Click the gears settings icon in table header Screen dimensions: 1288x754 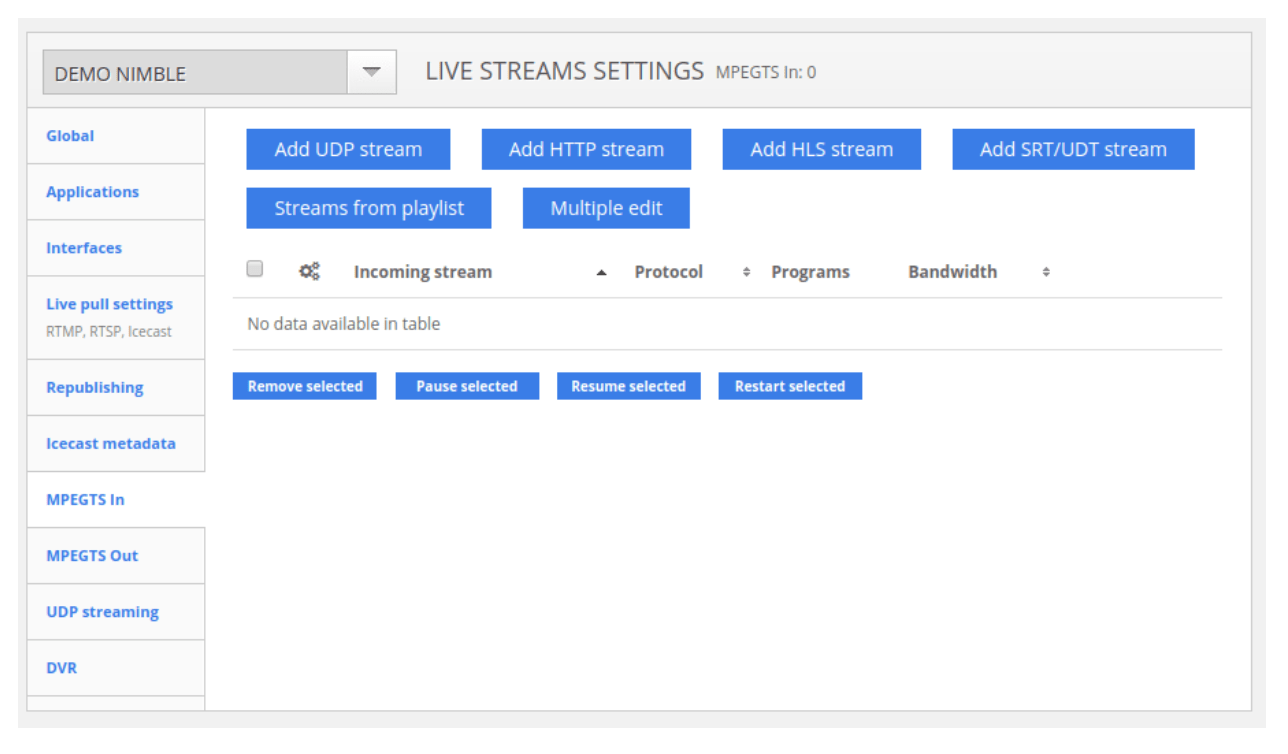coord(309,271)
